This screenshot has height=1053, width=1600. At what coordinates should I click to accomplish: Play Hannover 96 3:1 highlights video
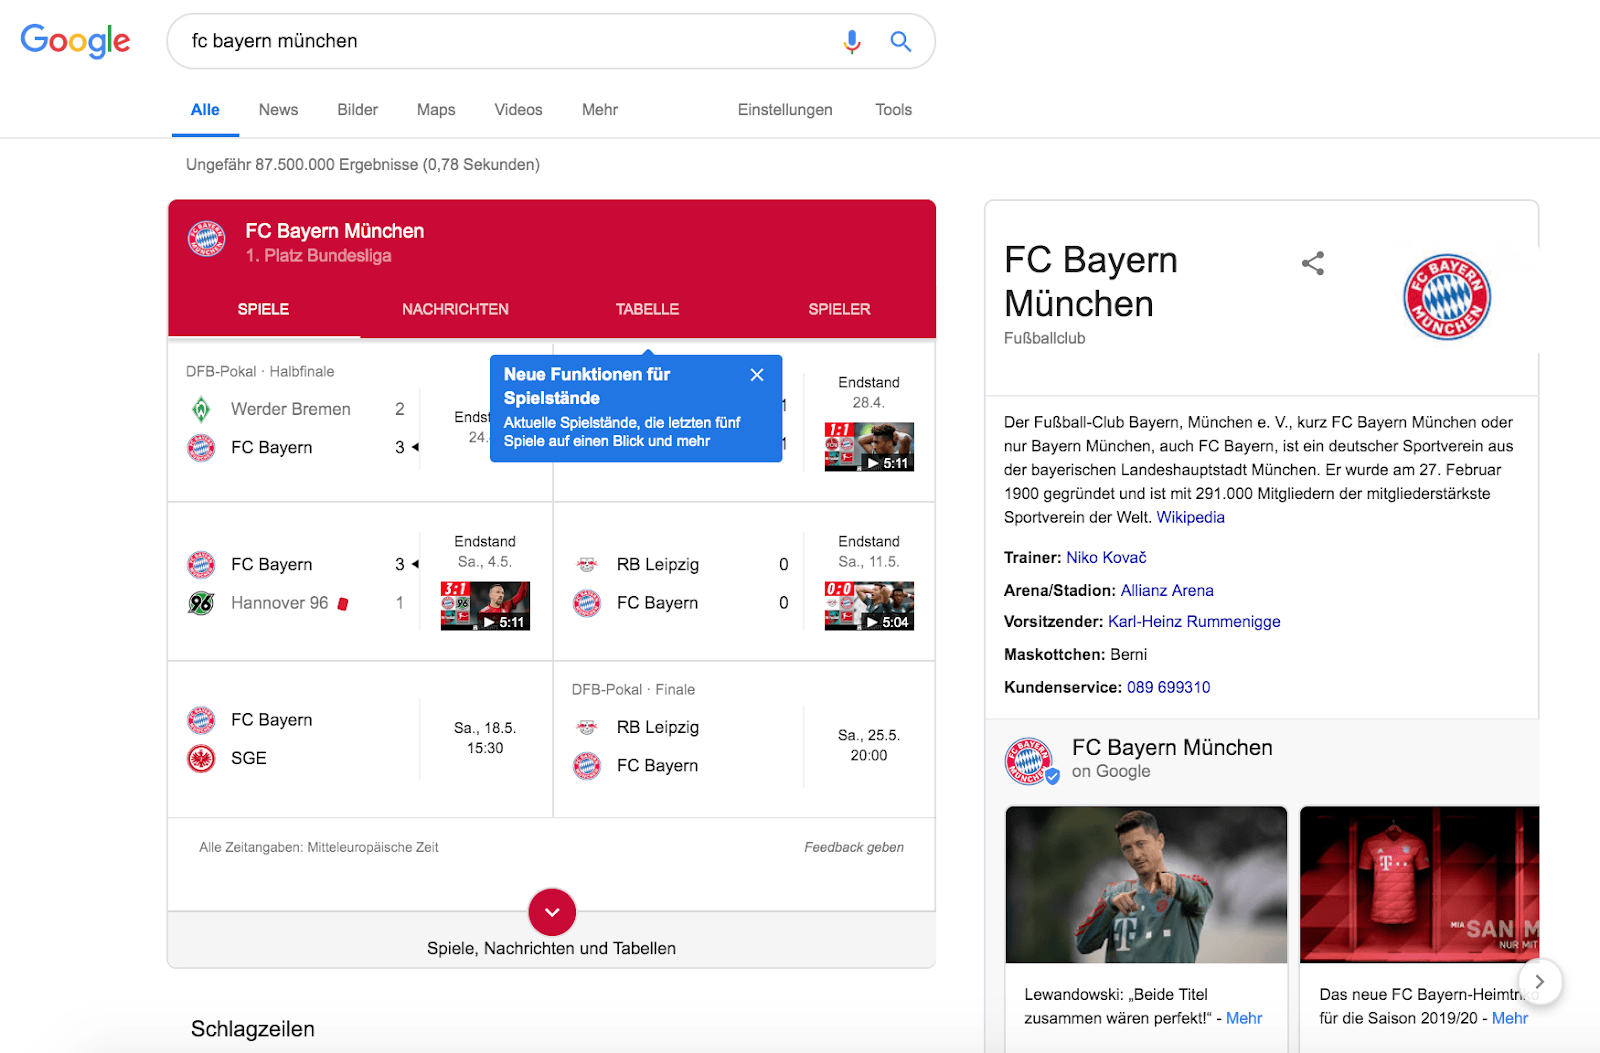tap(485, 606)
